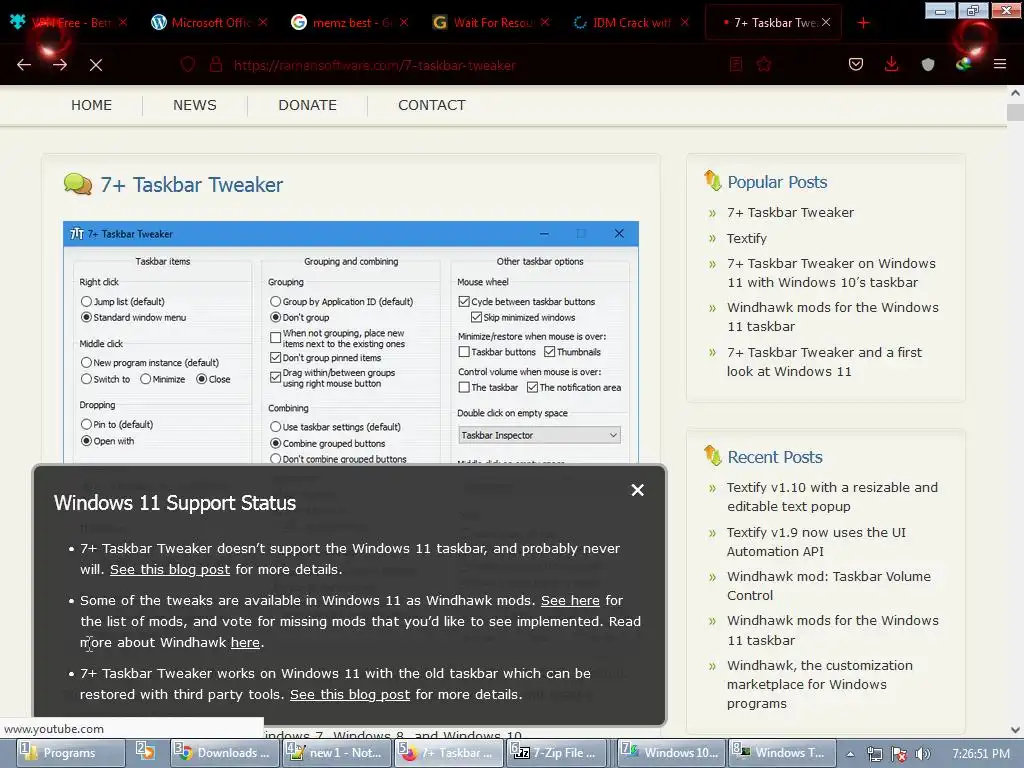Click the padlock site security icon
This screenshot has width=1024, height=768.
tap(216, 65)
